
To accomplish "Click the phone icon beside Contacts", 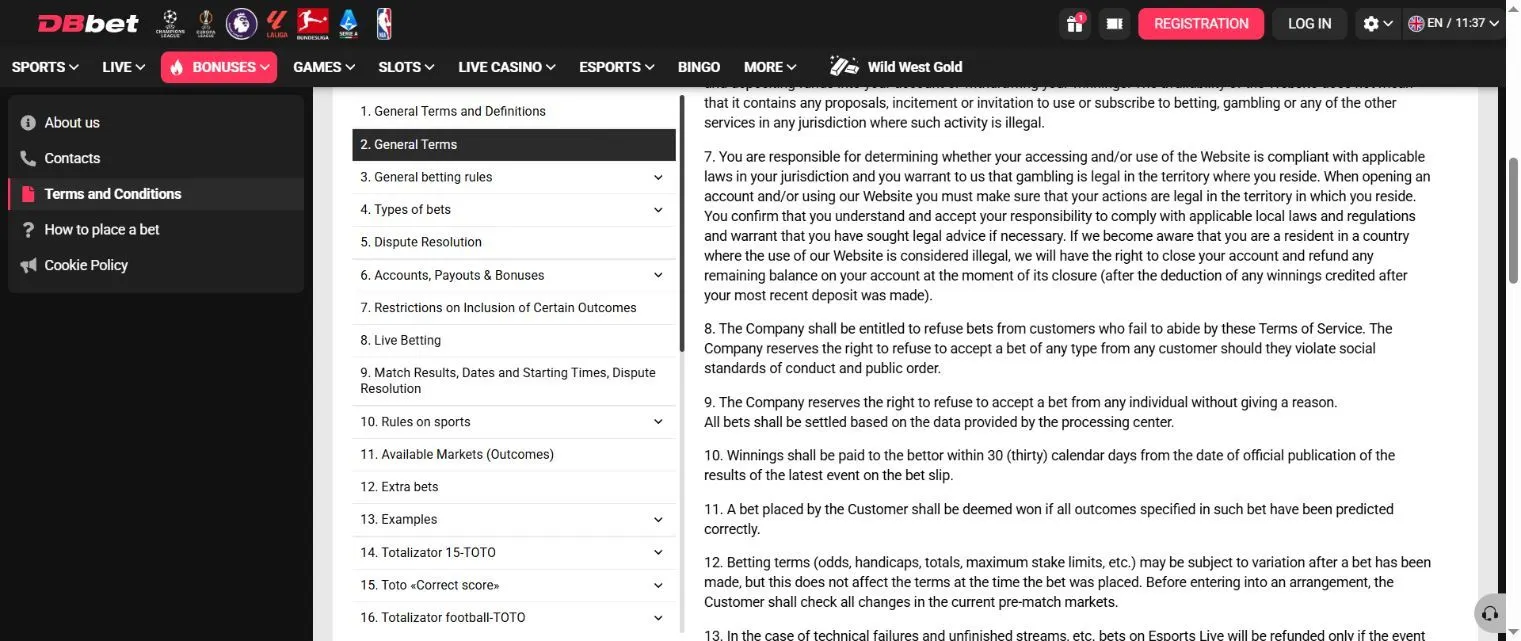I will (28, 158).
